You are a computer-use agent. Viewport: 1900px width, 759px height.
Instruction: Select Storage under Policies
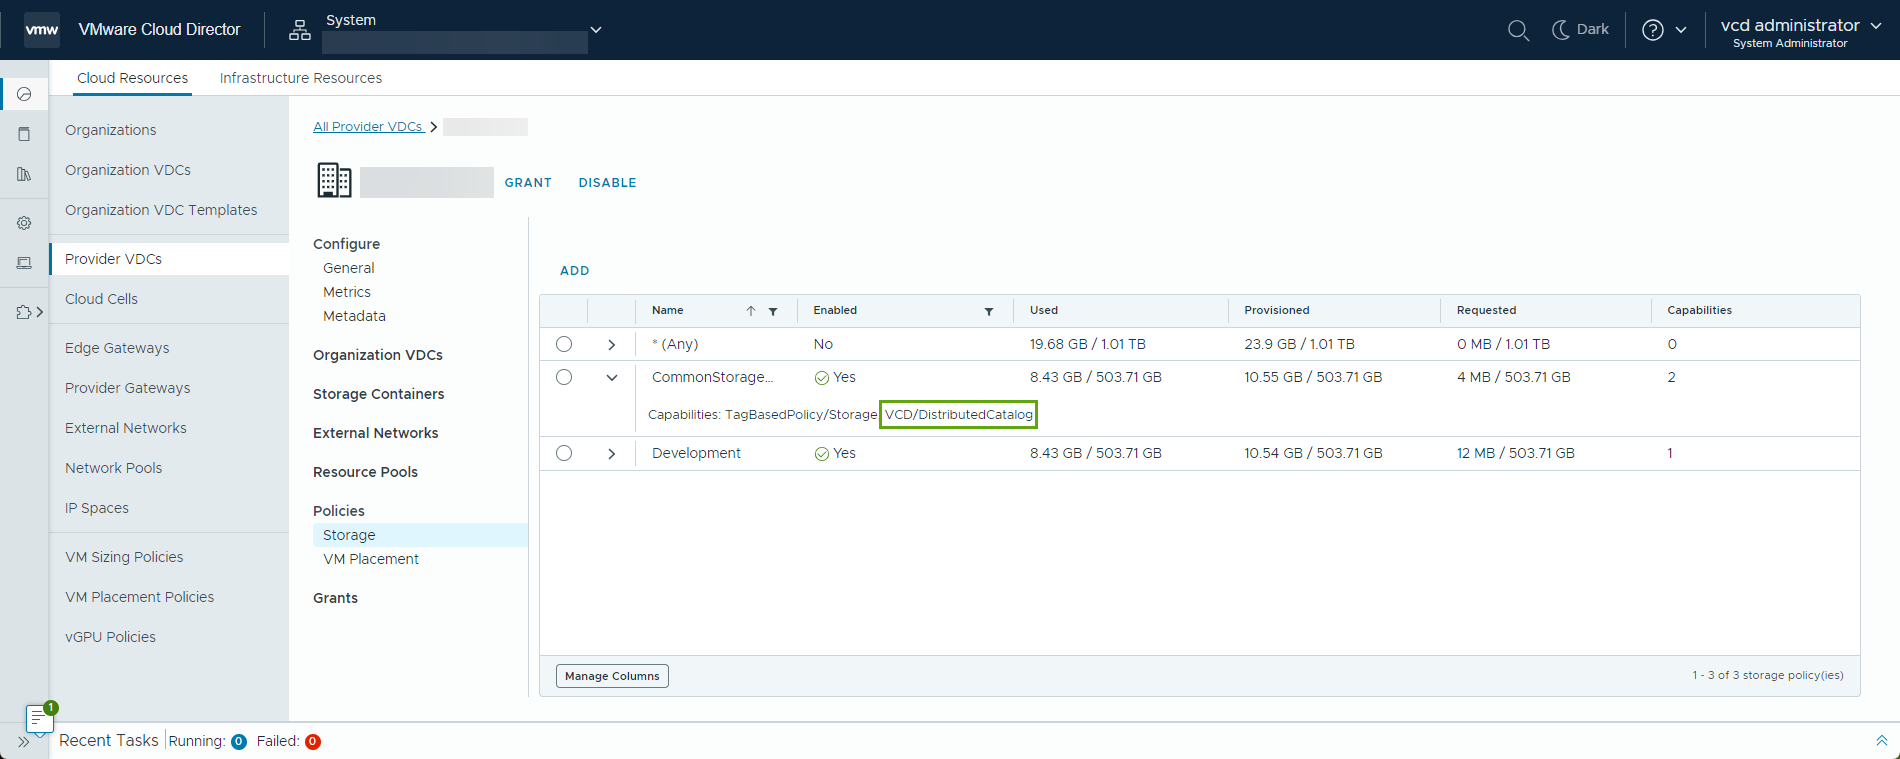coord(420,535)
